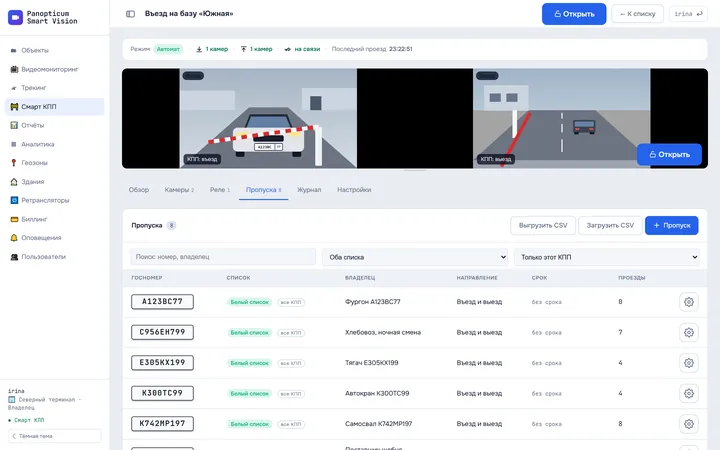Click the Panopticum Smart Vision logo

point(43,17)
